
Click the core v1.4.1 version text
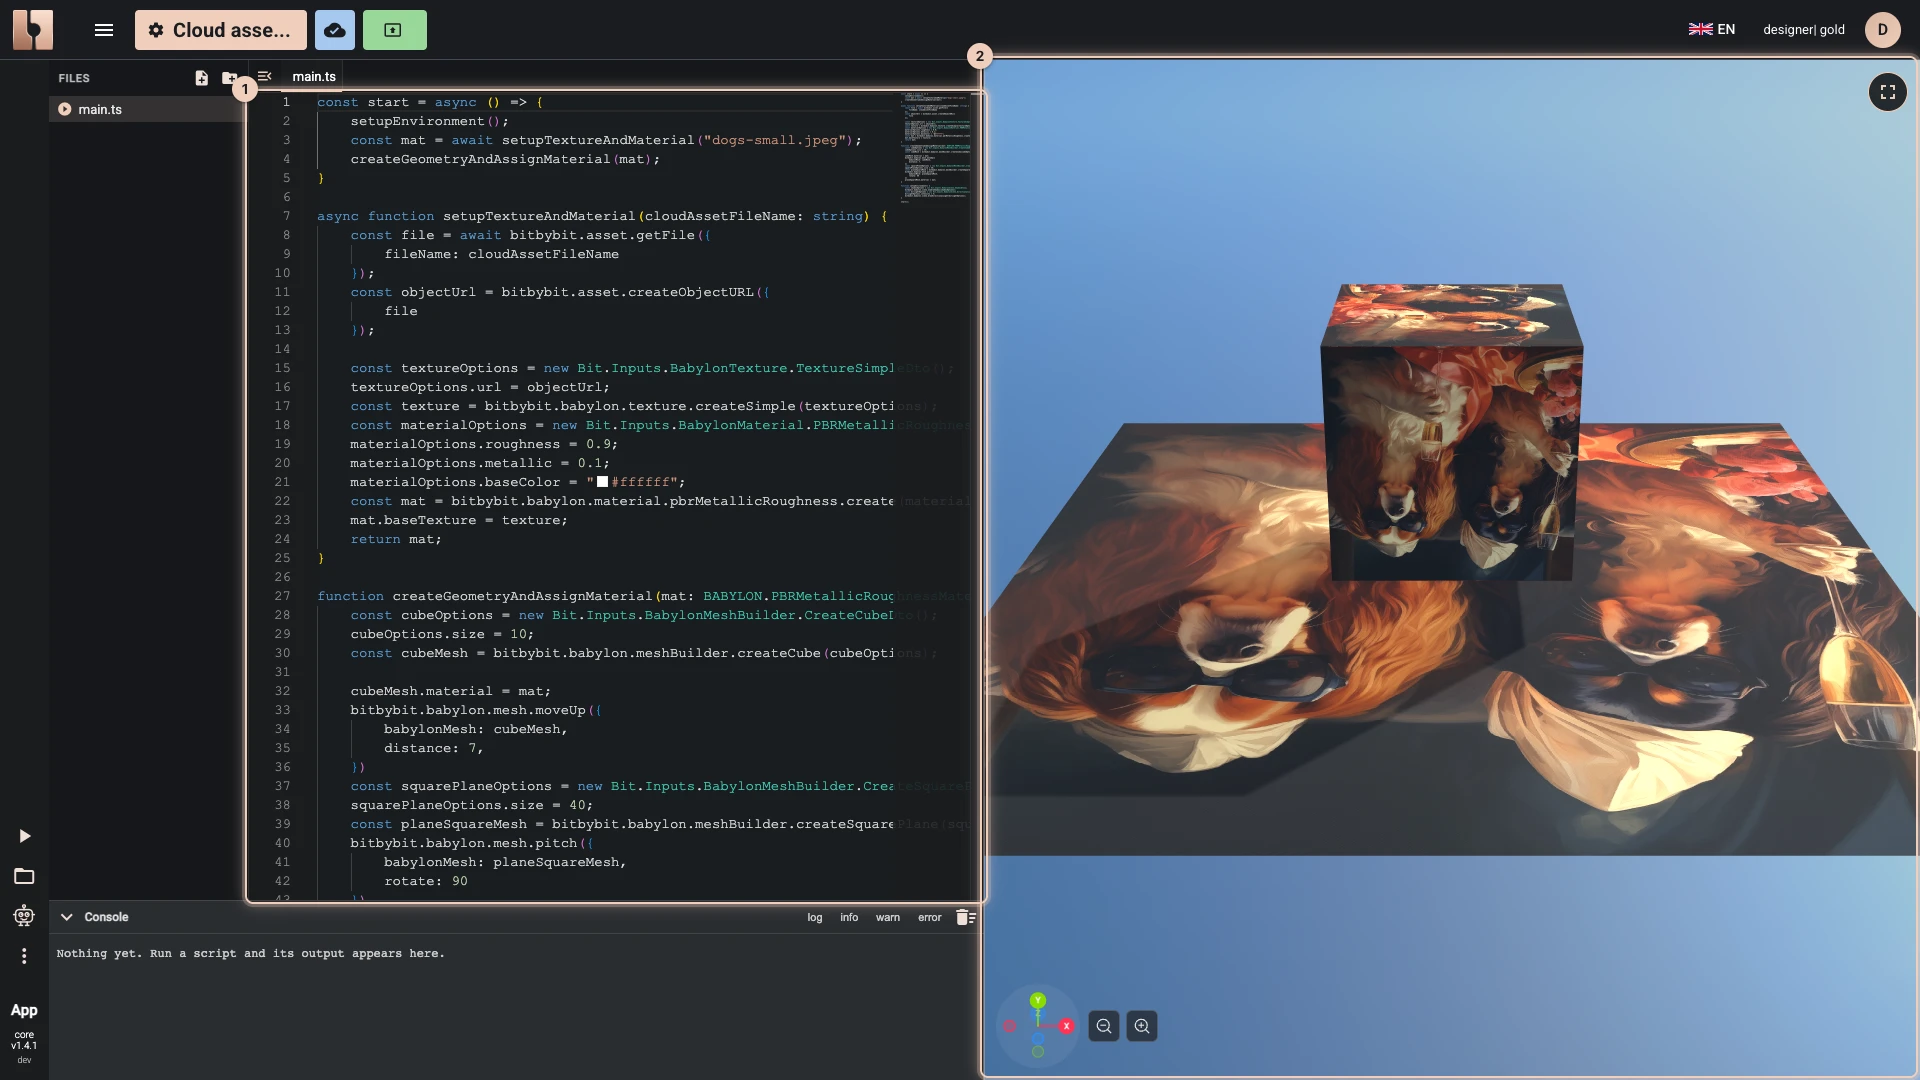[24, 1040]
